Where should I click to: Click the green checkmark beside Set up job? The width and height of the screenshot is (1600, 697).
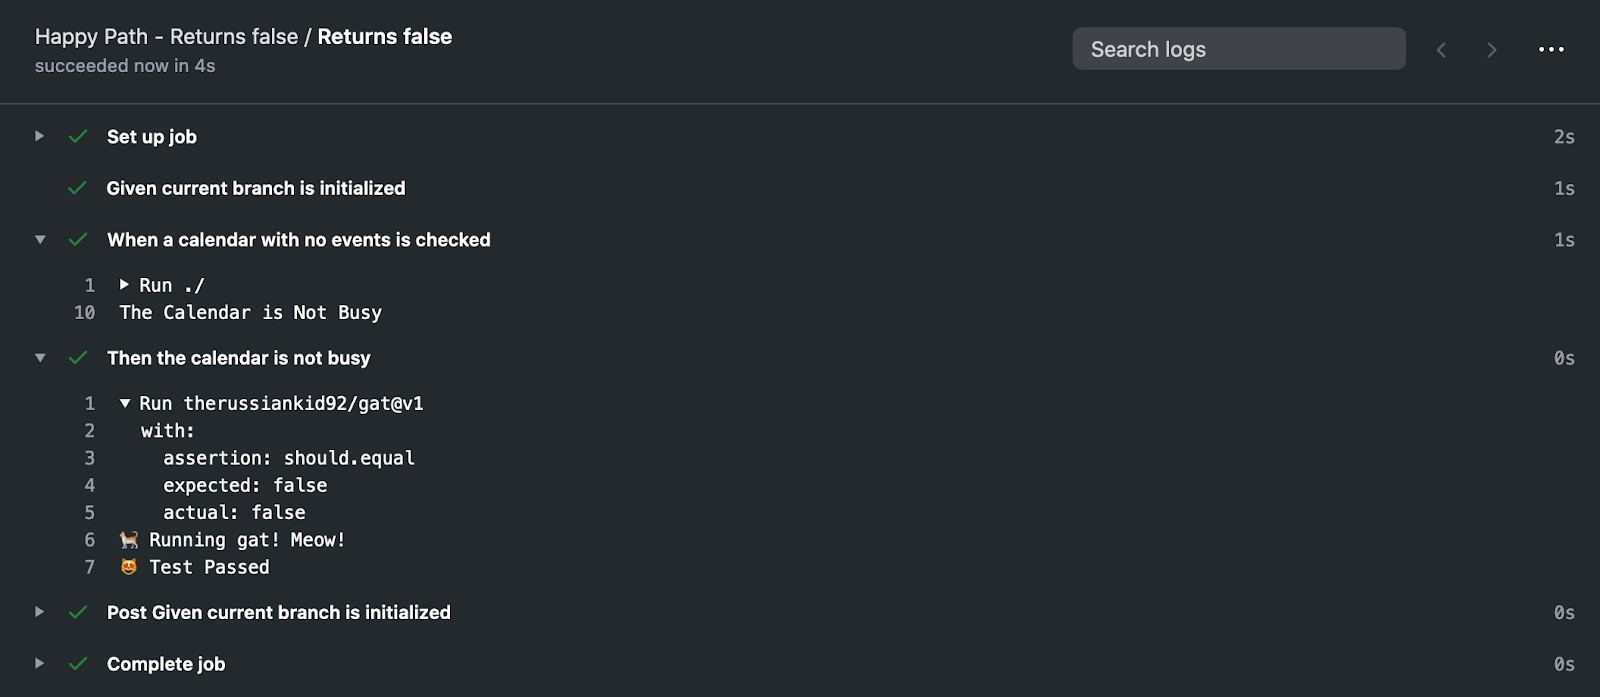78,137
